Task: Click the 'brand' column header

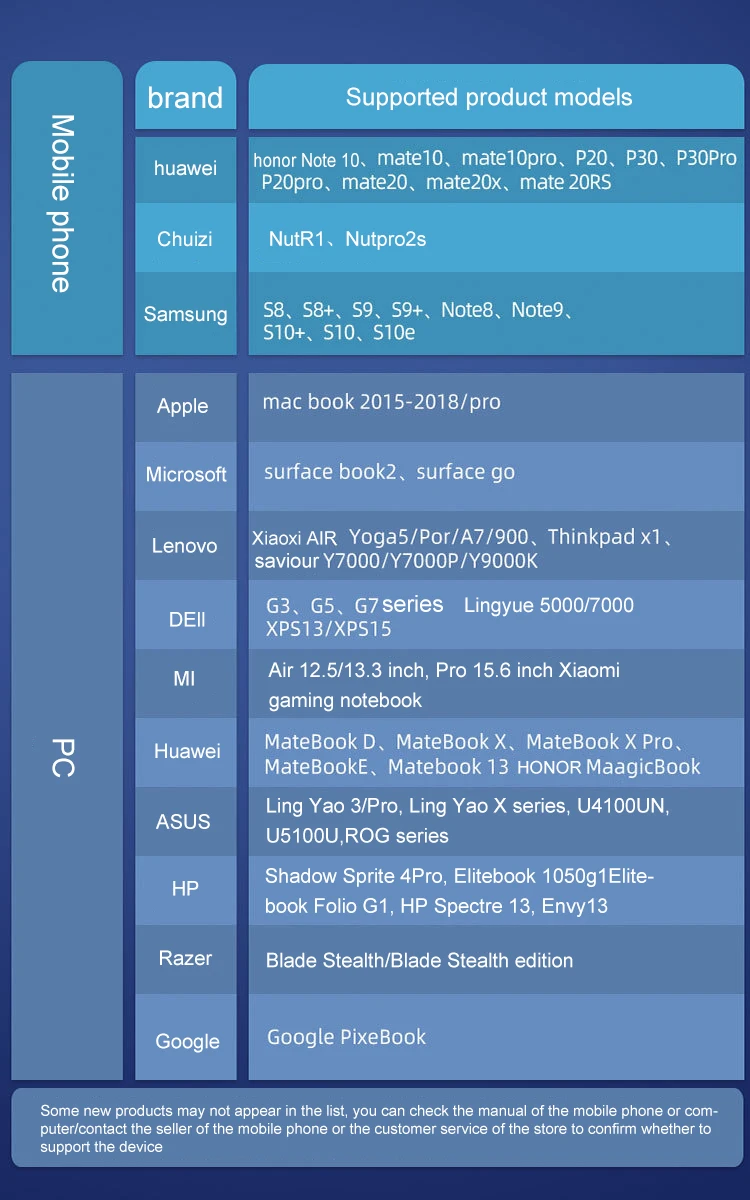Action: click(185, 97)
